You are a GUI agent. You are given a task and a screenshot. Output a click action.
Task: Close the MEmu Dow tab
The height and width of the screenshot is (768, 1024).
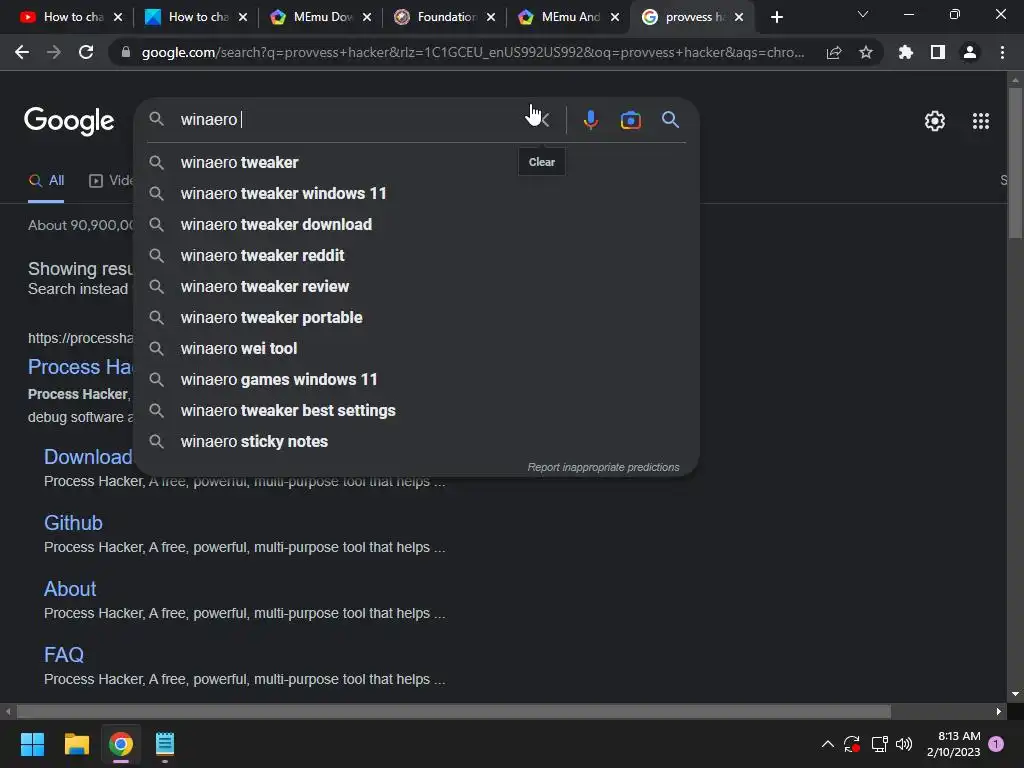(366, 18)
